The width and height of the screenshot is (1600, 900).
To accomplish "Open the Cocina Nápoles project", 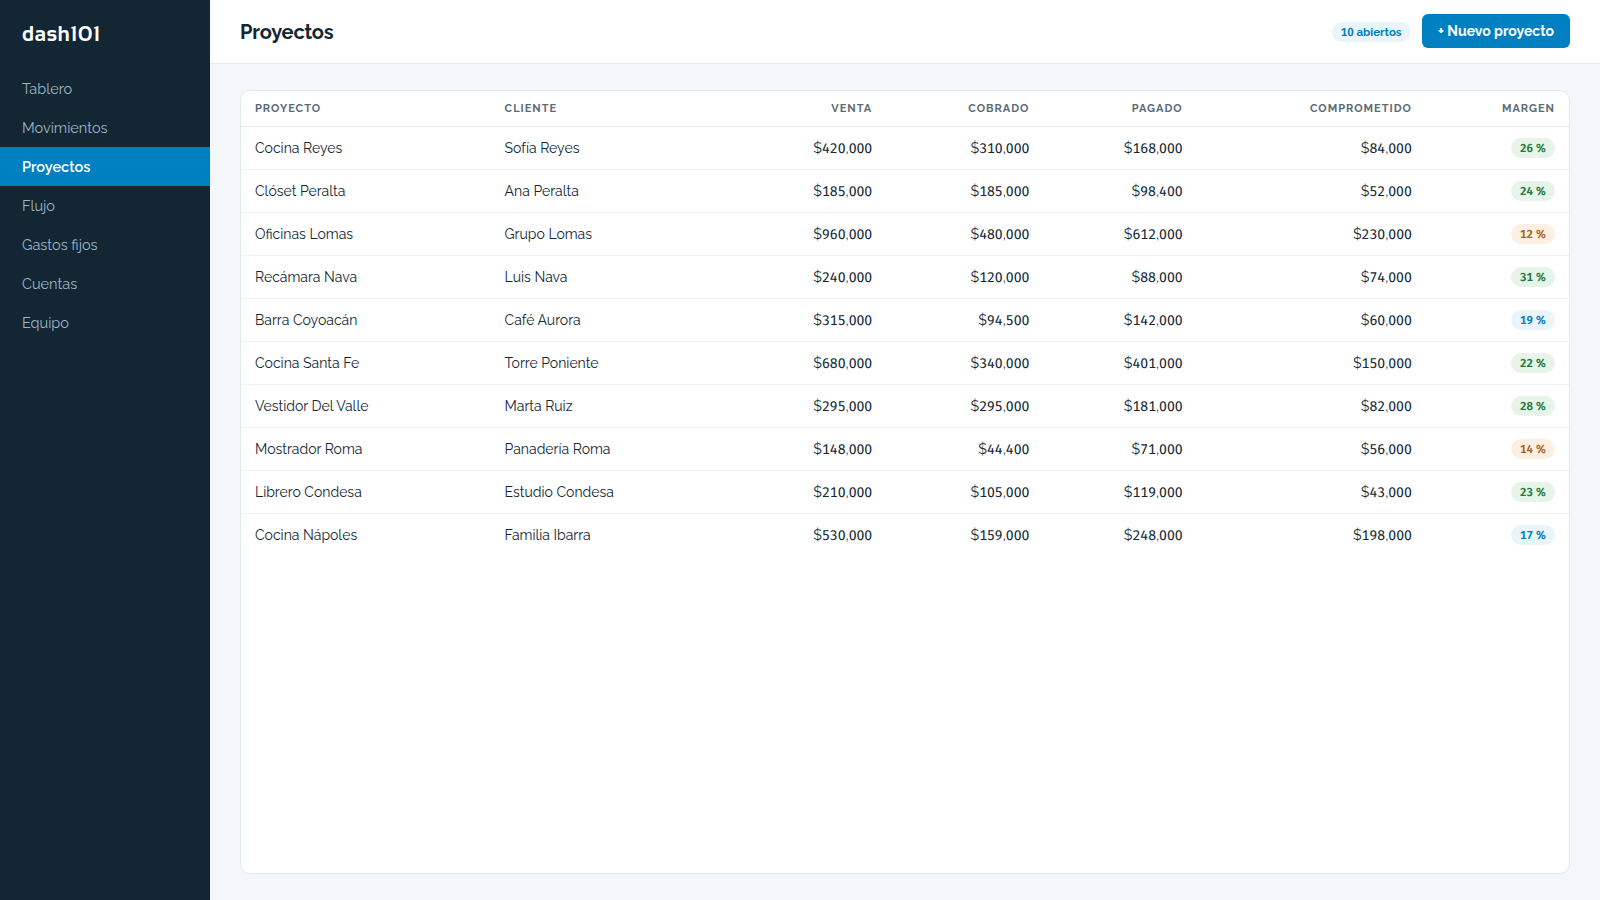I will pos(905,535).
